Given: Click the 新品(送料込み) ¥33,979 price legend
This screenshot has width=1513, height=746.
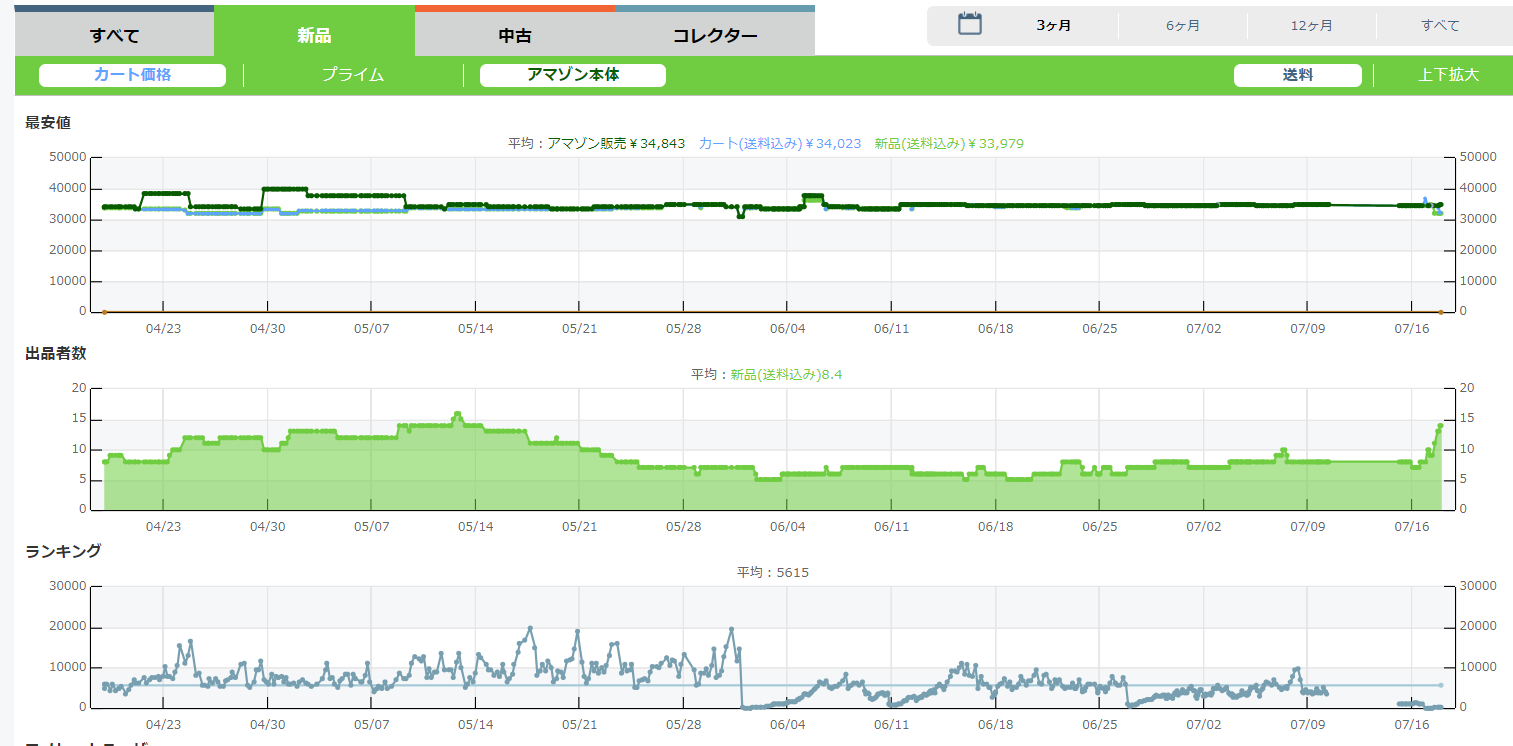Looking at the screenshot, I should click(948, 144).
